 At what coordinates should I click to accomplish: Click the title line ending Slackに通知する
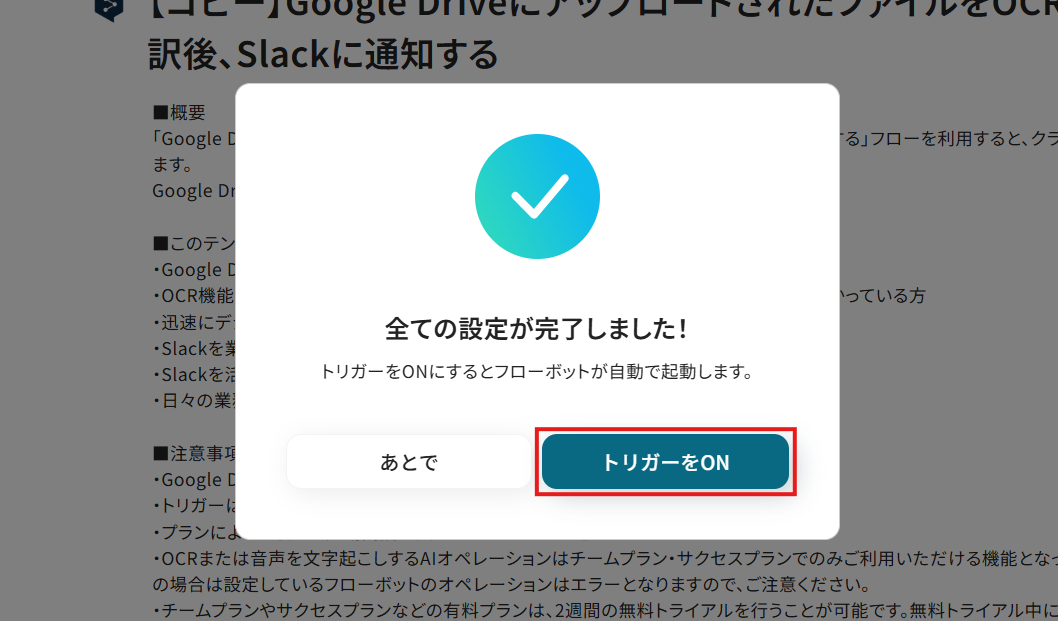(x=323, y=54)
